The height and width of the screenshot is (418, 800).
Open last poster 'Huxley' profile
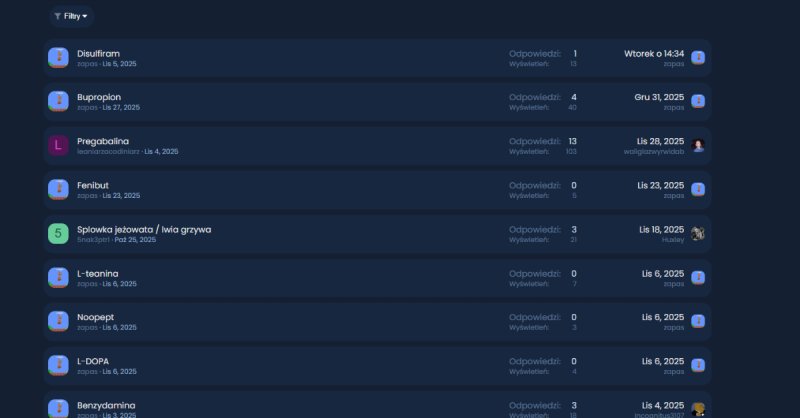coord(673,240)
